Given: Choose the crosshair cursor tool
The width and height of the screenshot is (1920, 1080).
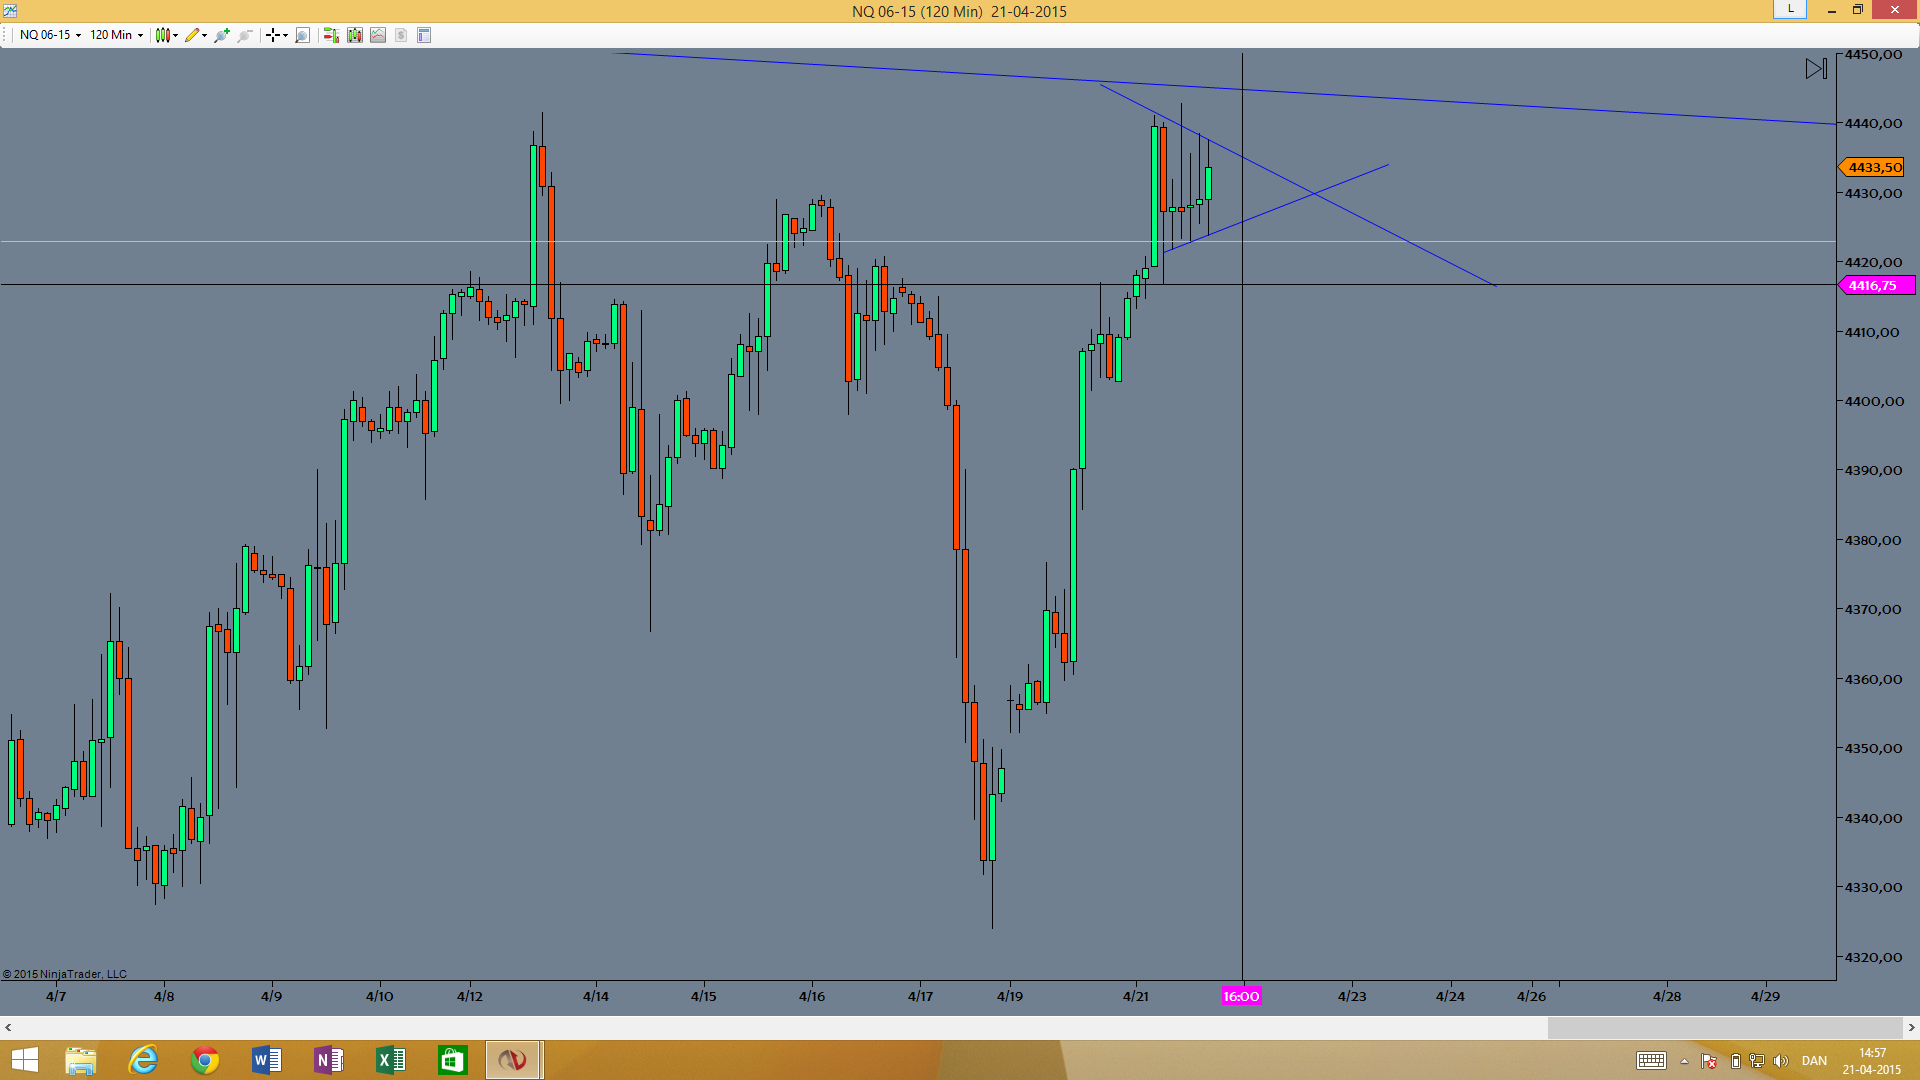Looking at the screenshot, I should point(276,35).
